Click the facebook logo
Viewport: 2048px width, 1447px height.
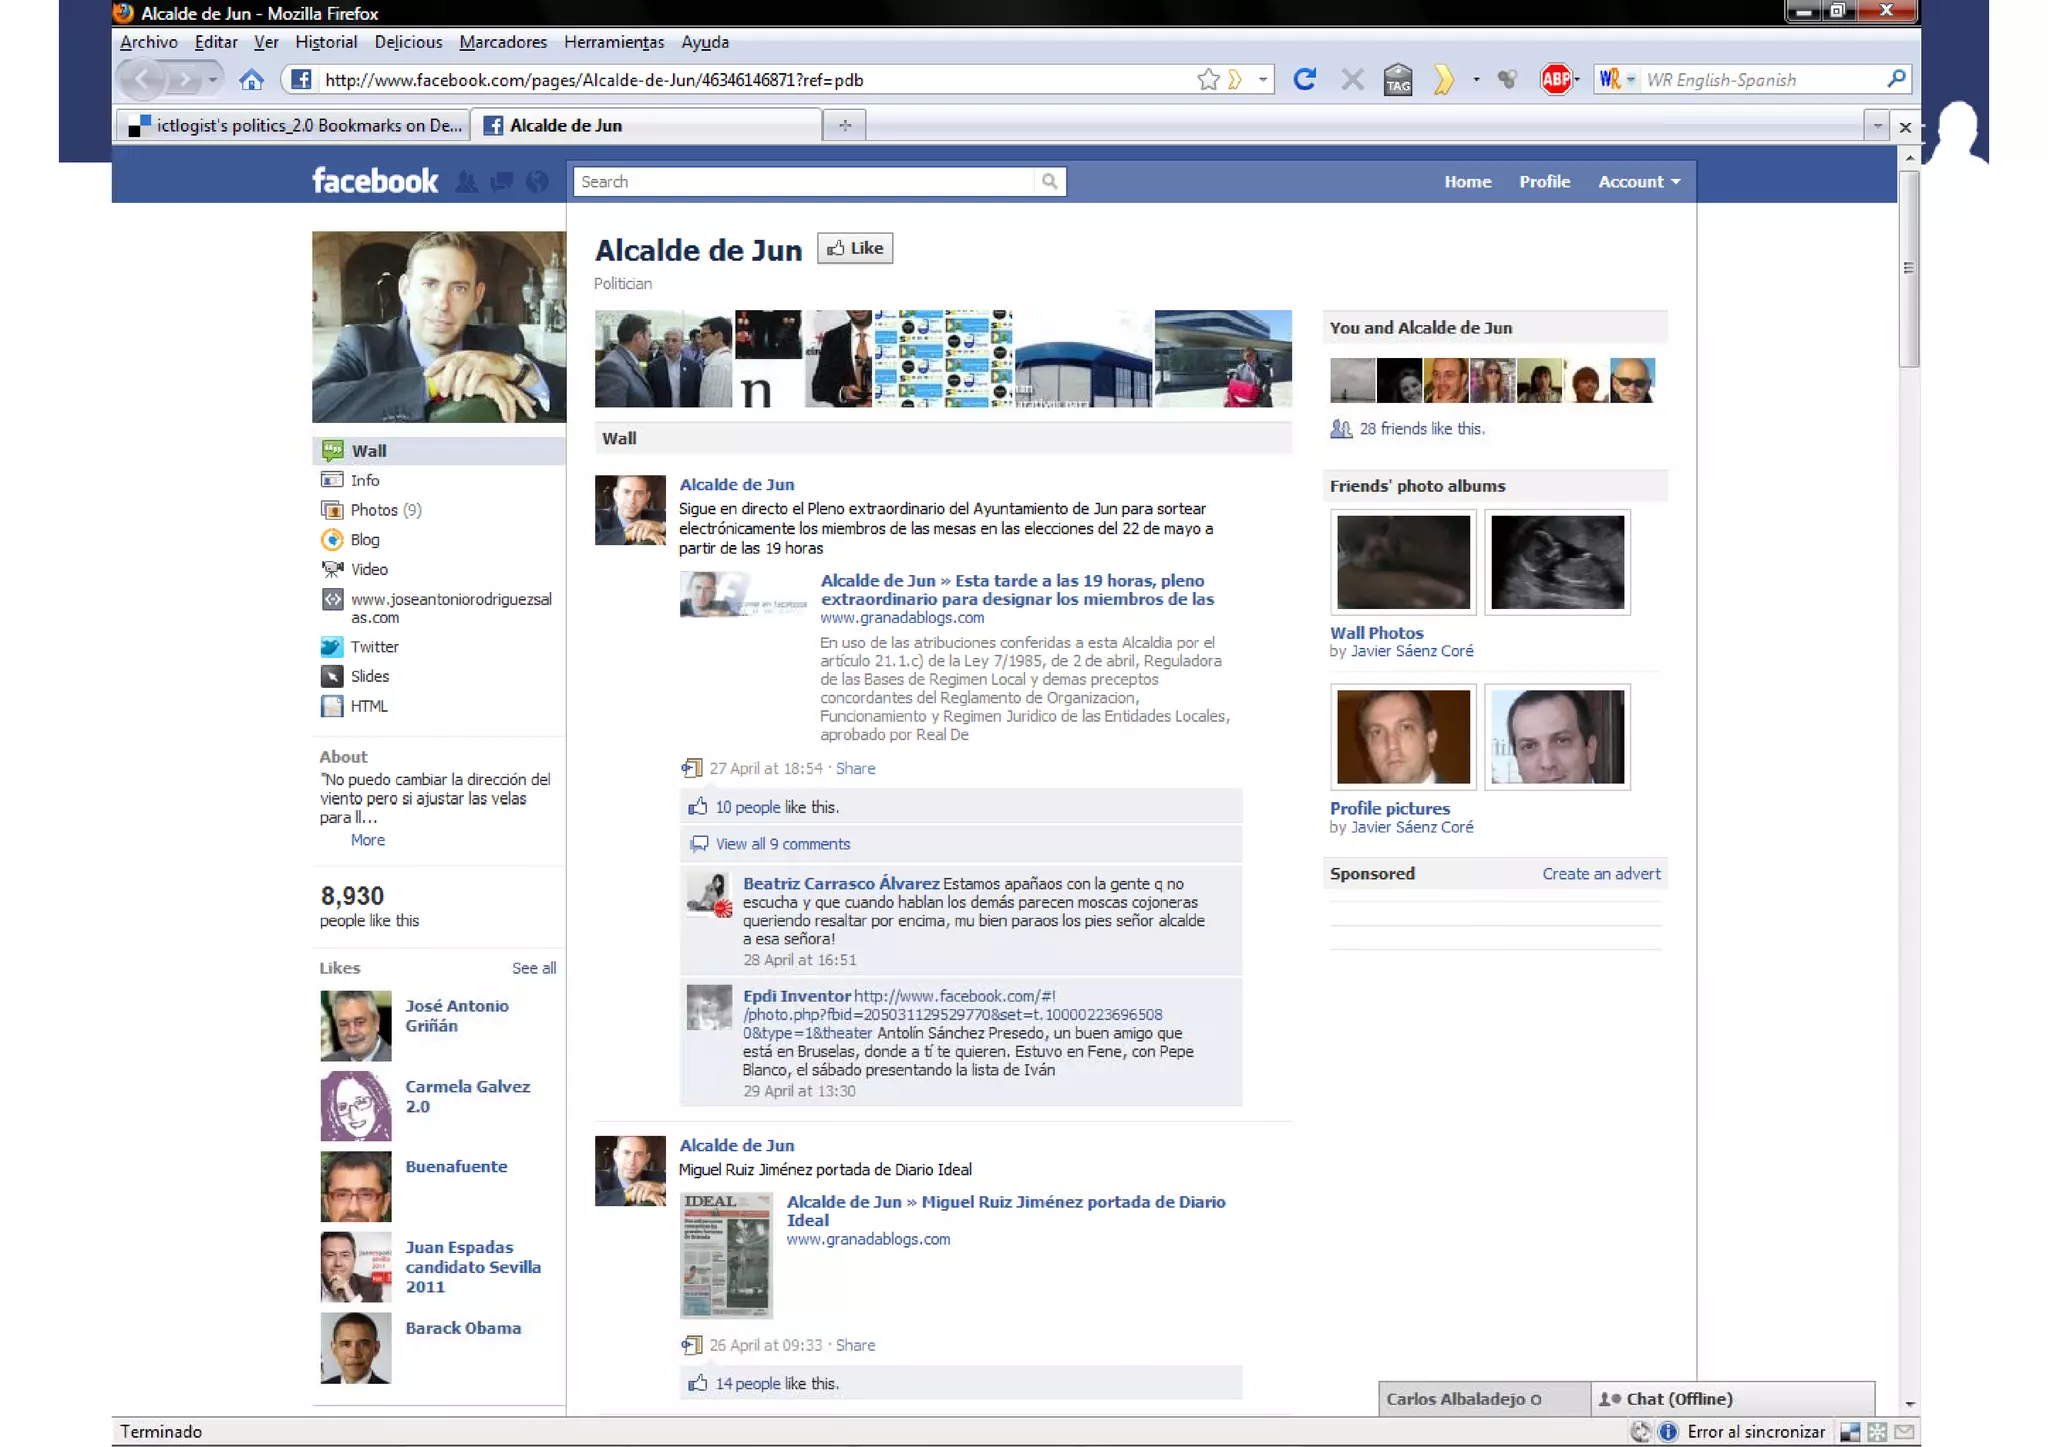click(x=375, y=181)
